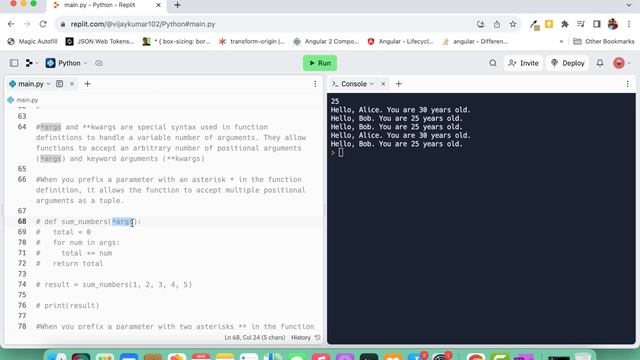640x360 pixels.
Task: Click line 76 print(result) code
Action: pyautogui.click(x=67, y=305)
